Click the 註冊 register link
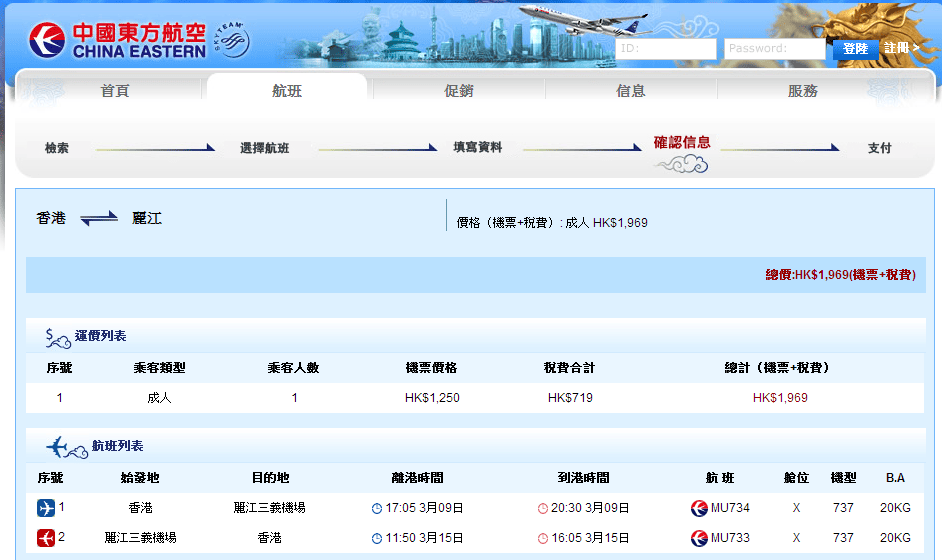Screen dimensions: 942x560 (901, 48)
